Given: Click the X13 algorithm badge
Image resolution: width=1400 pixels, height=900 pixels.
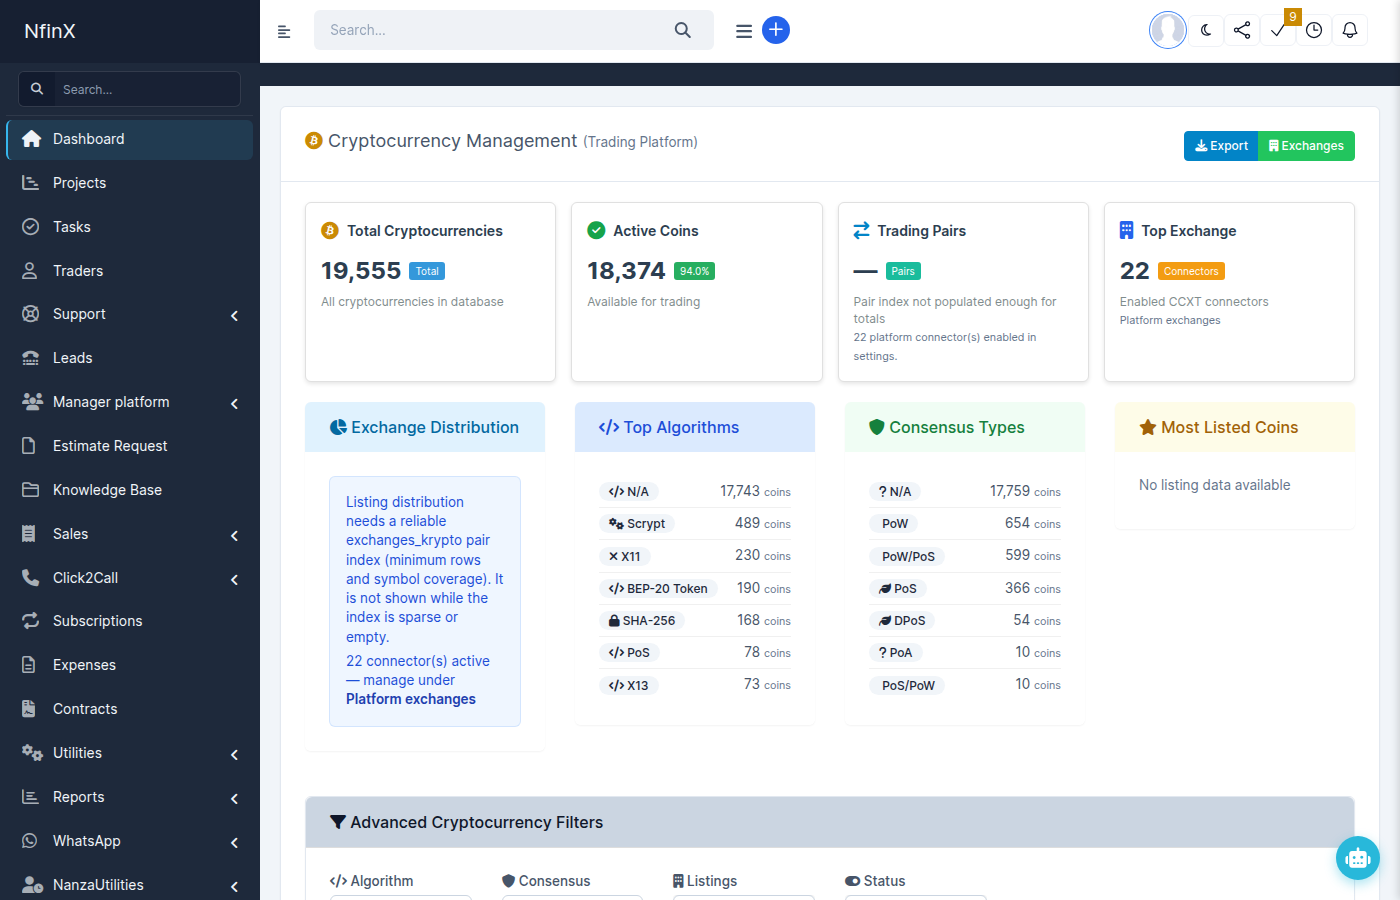Looking at the screenshot, I should pos(629,686).
